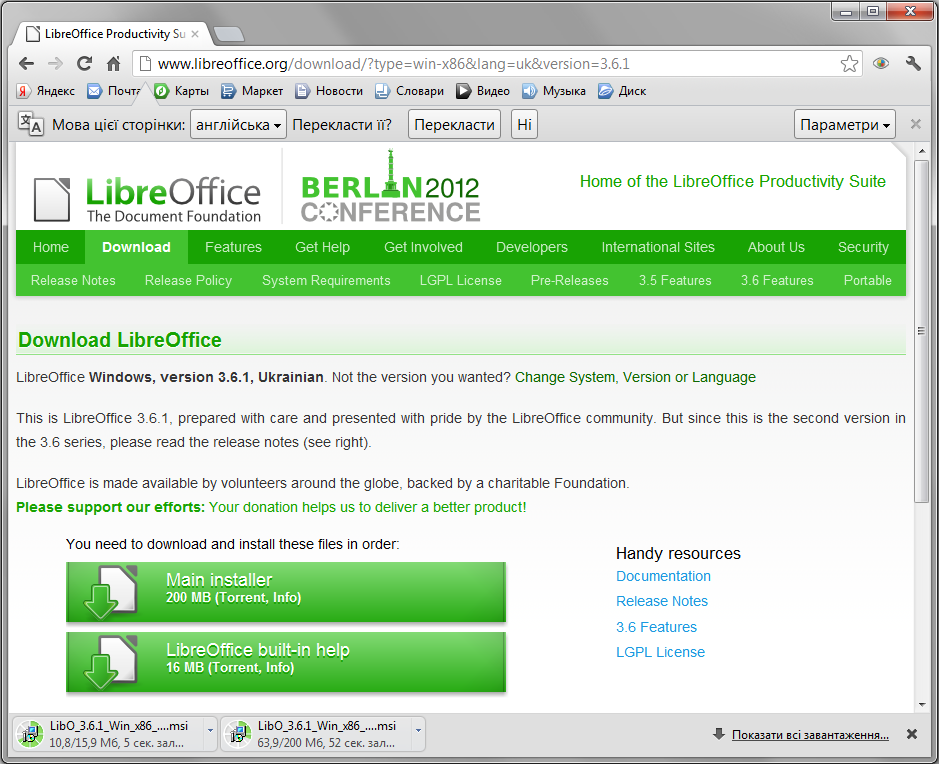Decline translation with the Ні button

pyautogui.click(x=525, y=125)
